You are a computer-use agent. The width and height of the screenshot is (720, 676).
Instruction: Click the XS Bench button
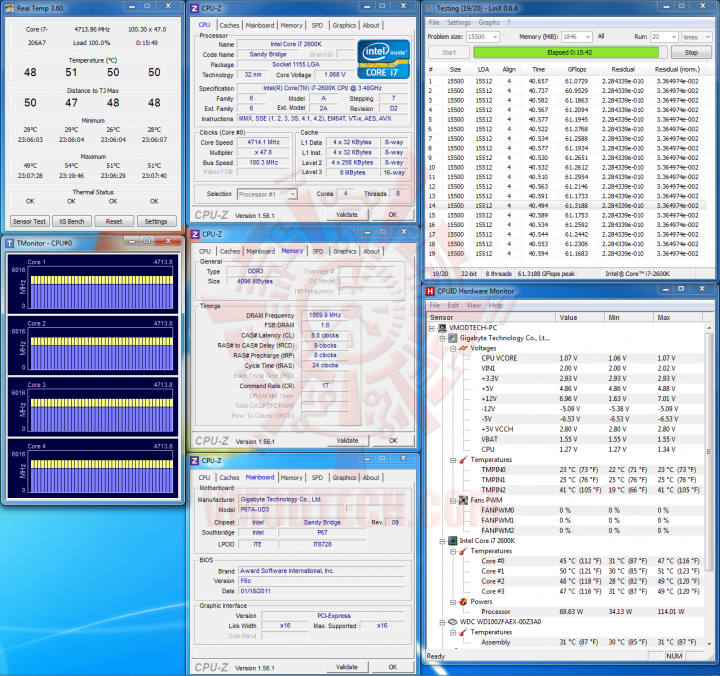click(x=72, y=221)
